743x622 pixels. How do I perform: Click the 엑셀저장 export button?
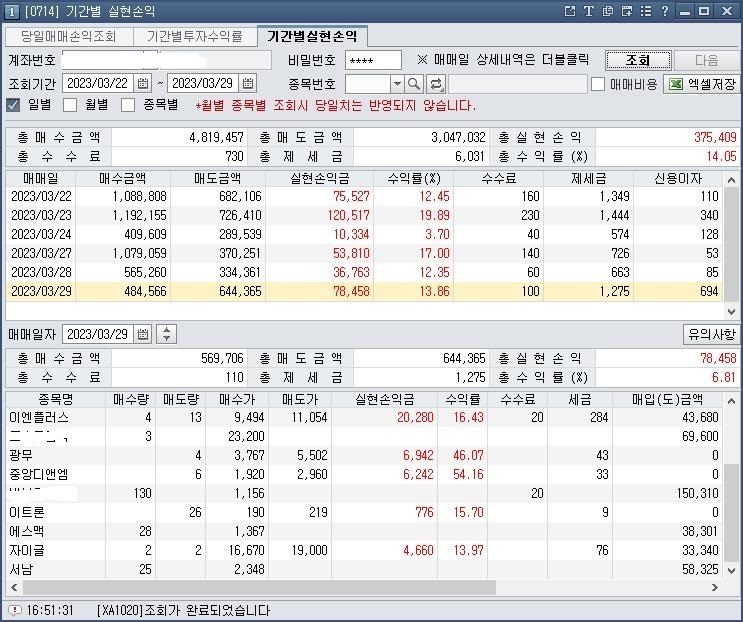[x=702, y=84]
